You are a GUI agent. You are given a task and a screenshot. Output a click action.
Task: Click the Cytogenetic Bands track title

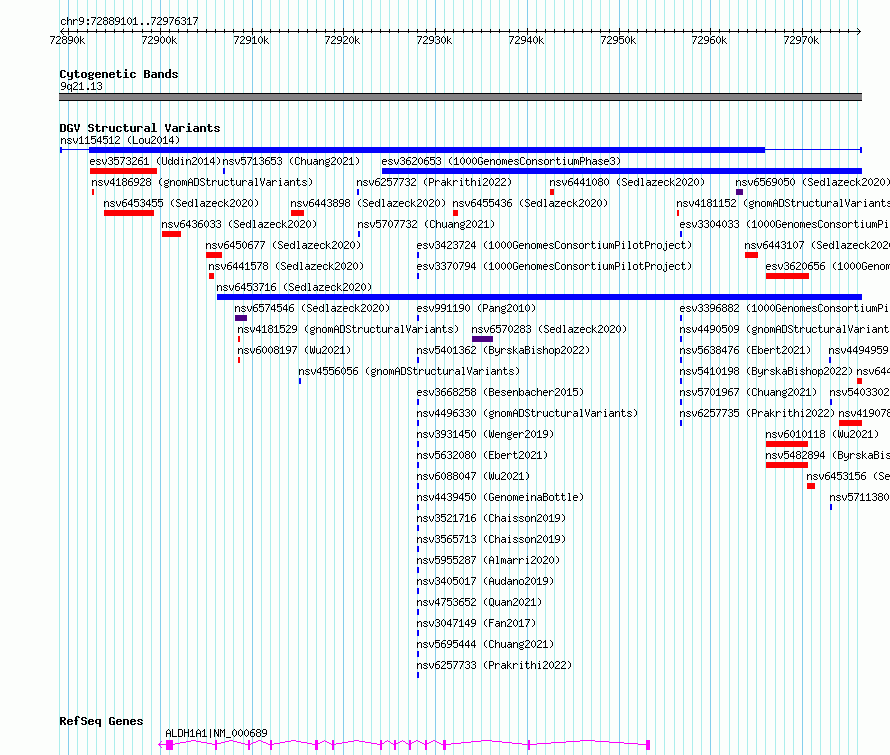[119, 74]
